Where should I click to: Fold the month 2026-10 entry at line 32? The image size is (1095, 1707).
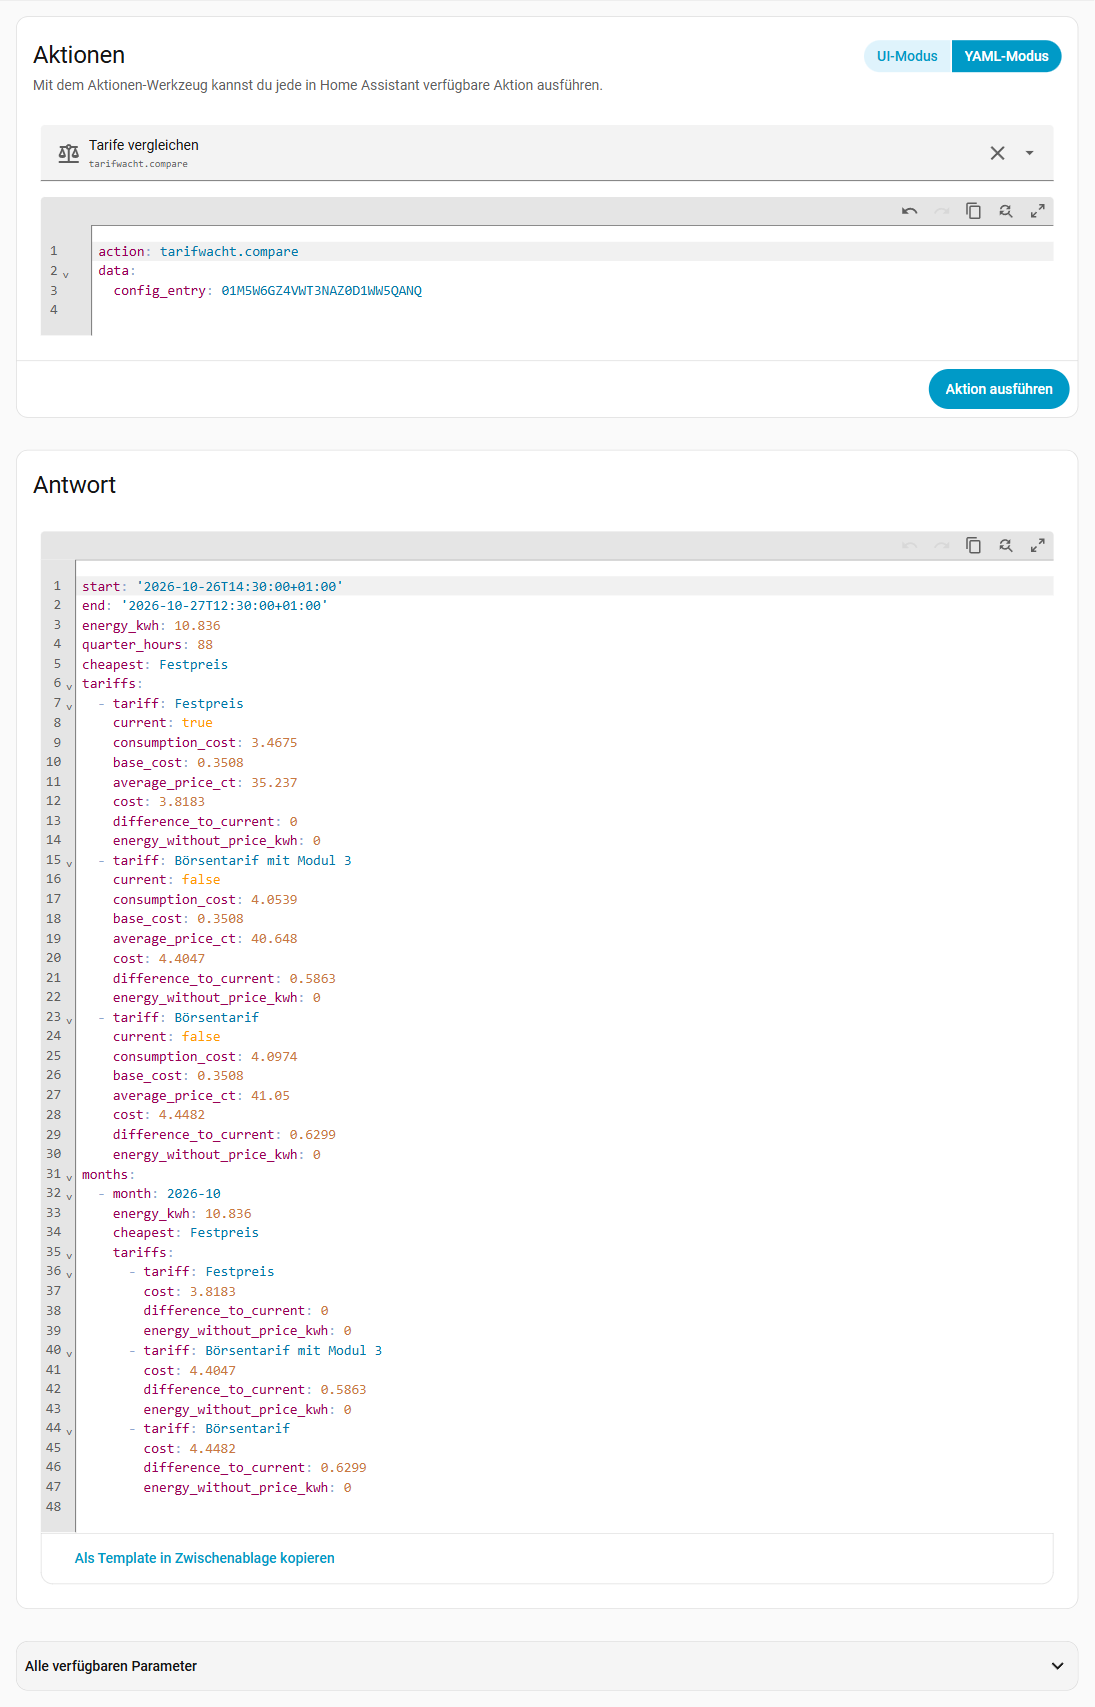(x=69, y=1197)
